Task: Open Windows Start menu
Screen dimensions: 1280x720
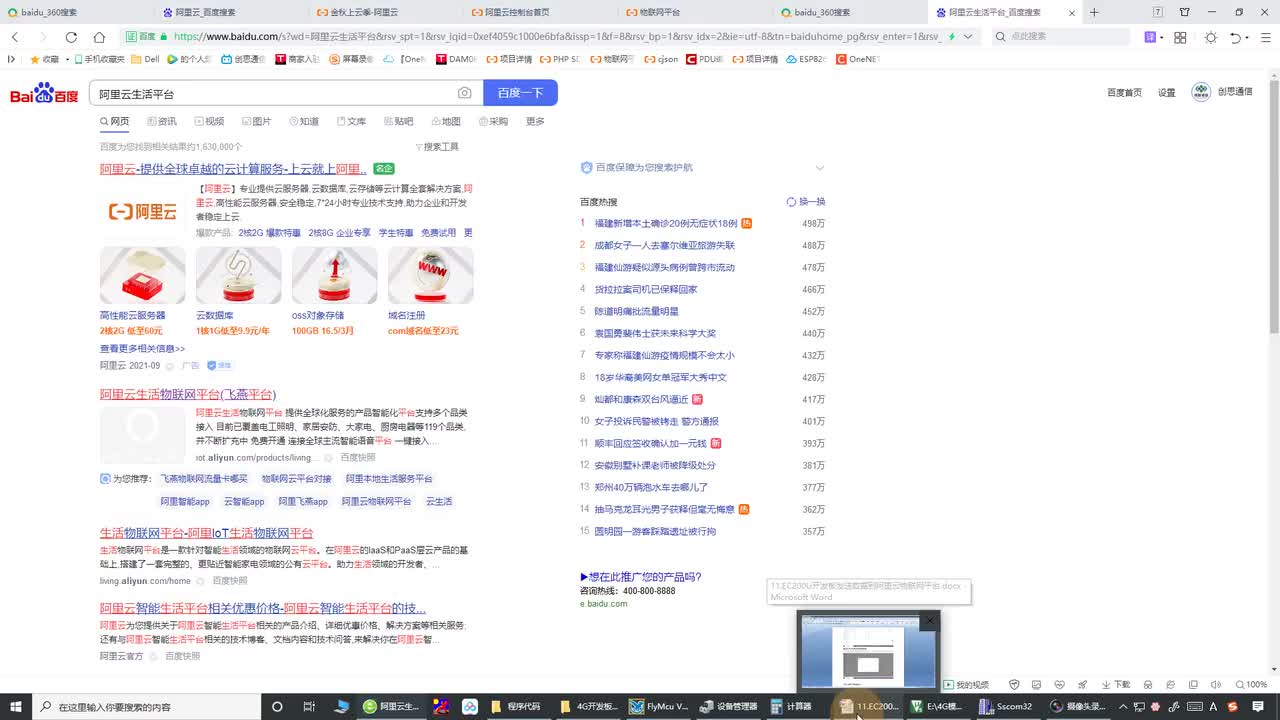Action: pyautogui.click(x=15, y=706)
